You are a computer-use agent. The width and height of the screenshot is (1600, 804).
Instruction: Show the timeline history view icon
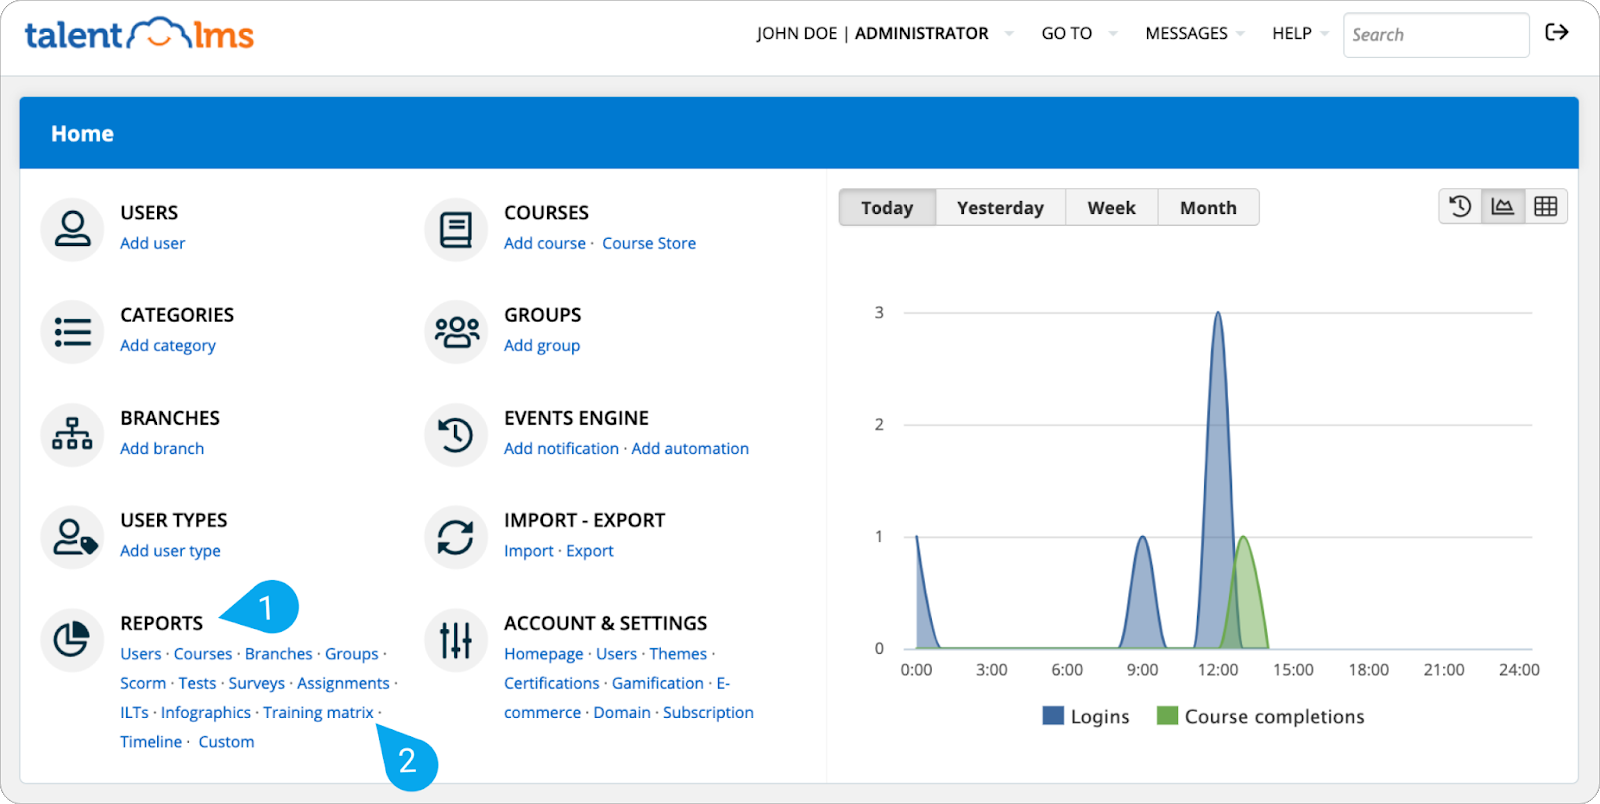[x=1460, y=207]
